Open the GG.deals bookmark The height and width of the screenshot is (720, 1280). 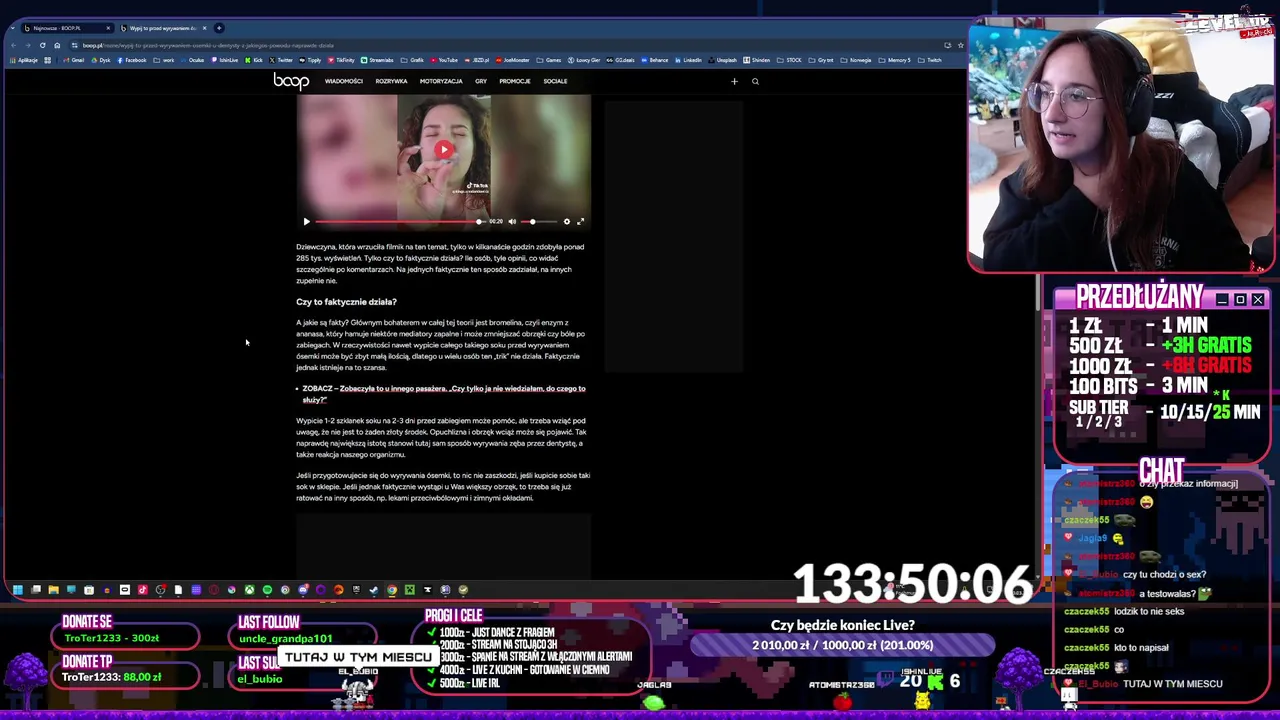620,60
